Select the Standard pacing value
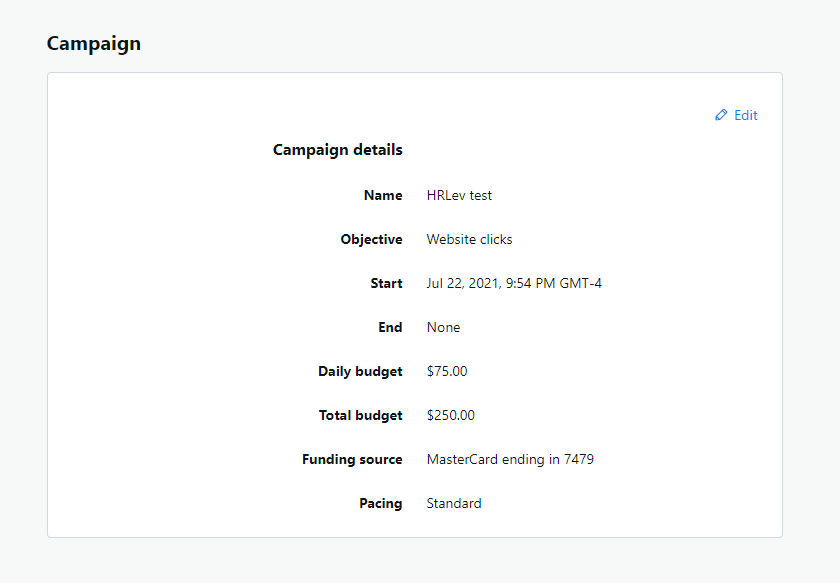Viewport: 840px width, 583px height. [454, 504]
